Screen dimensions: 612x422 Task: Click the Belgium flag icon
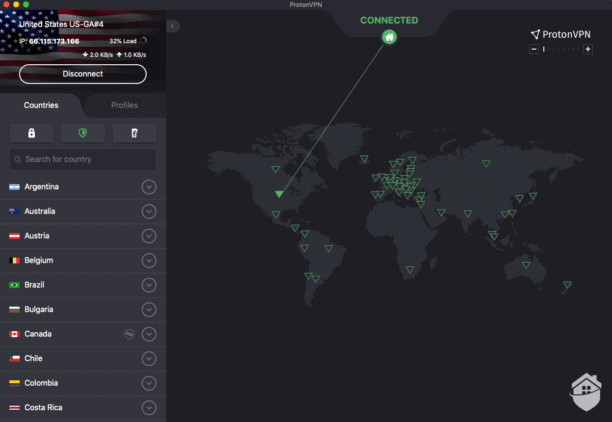(x=14, y=260)
